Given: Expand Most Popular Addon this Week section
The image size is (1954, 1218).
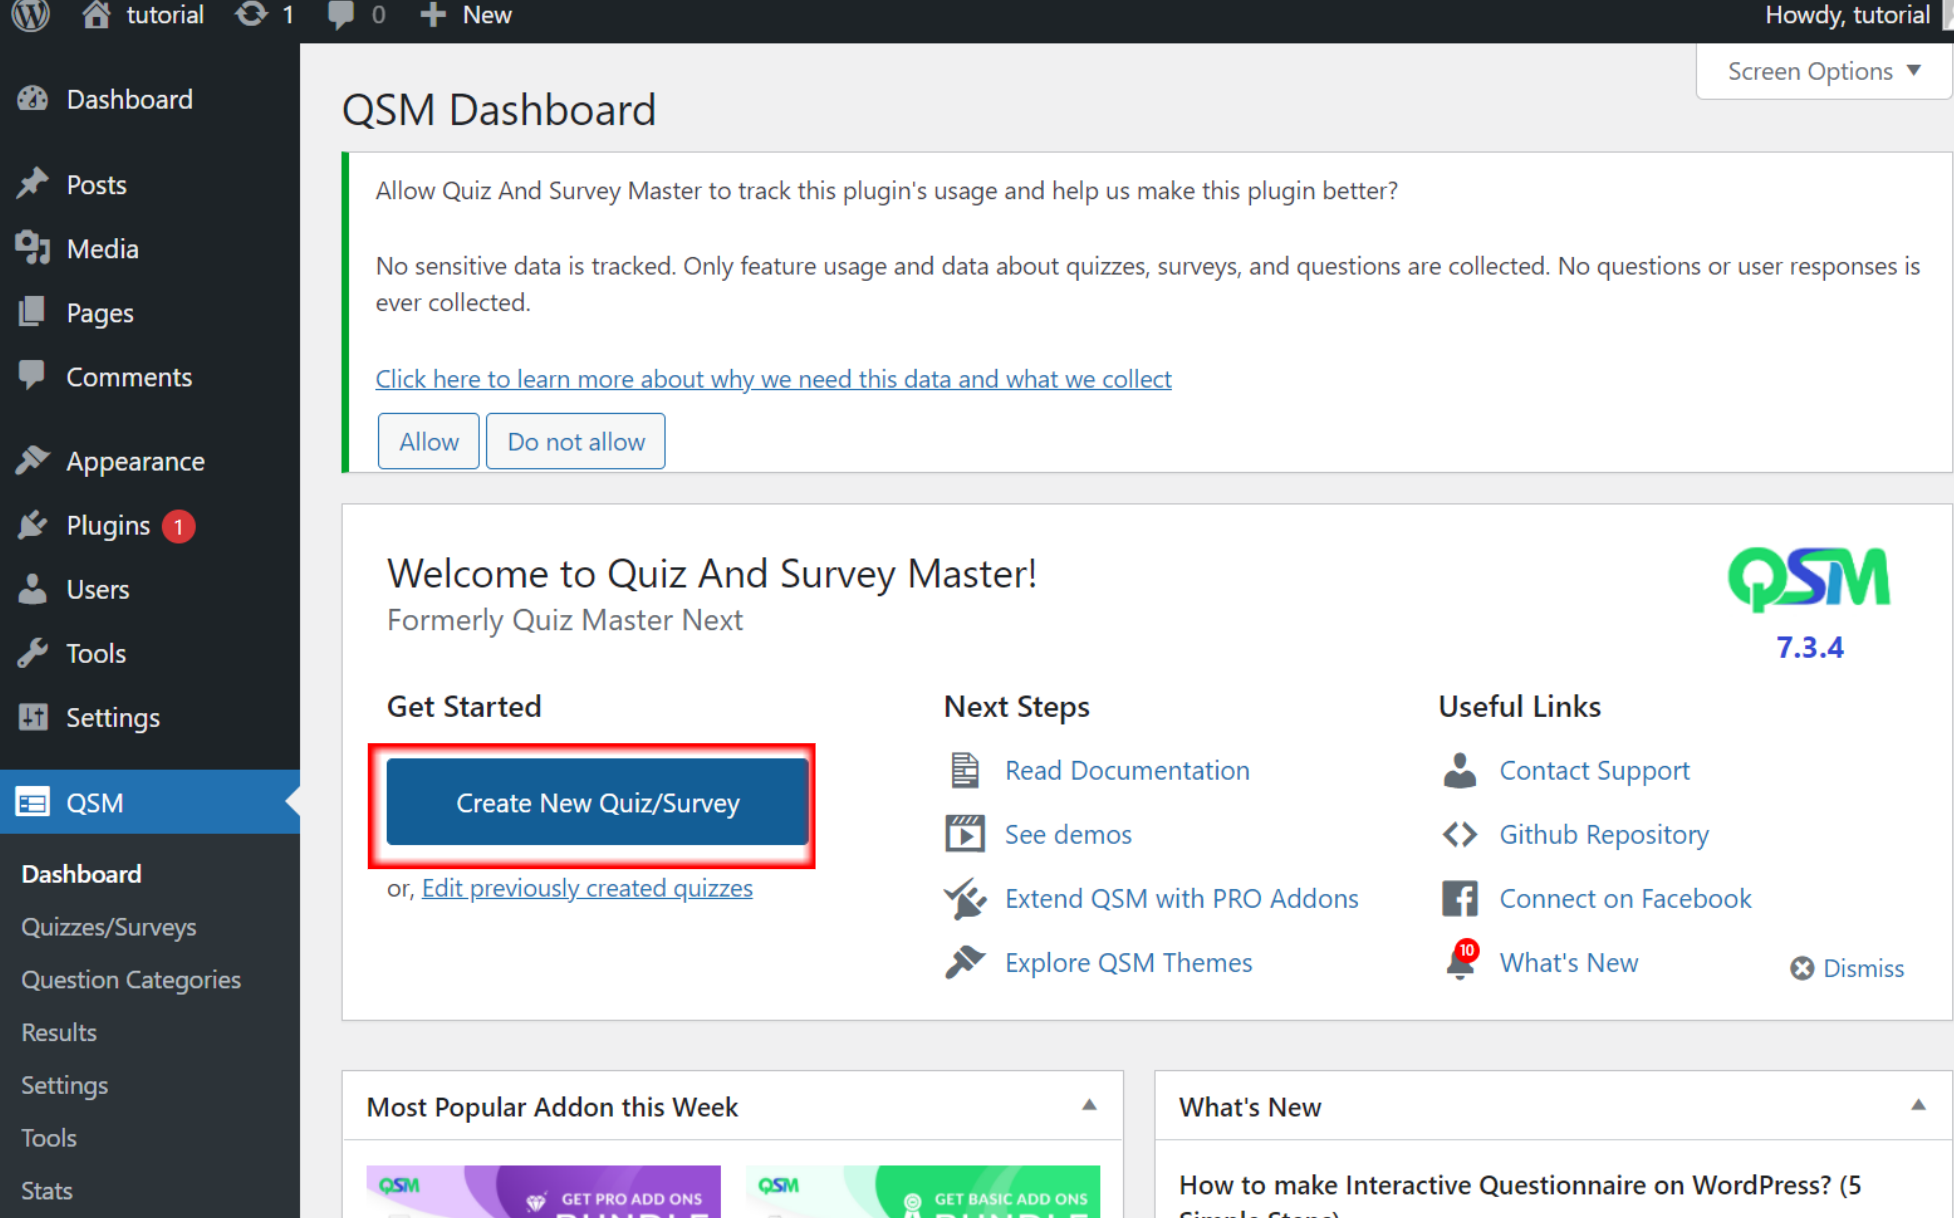Looking at the screenshot, I should pos(1091,1107).
